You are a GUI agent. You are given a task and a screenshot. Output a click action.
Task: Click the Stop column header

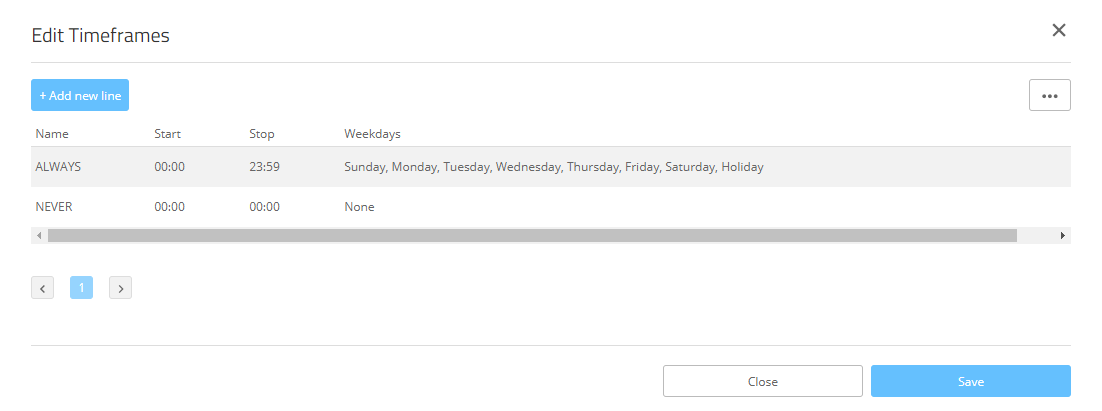(x=262, y=134)
